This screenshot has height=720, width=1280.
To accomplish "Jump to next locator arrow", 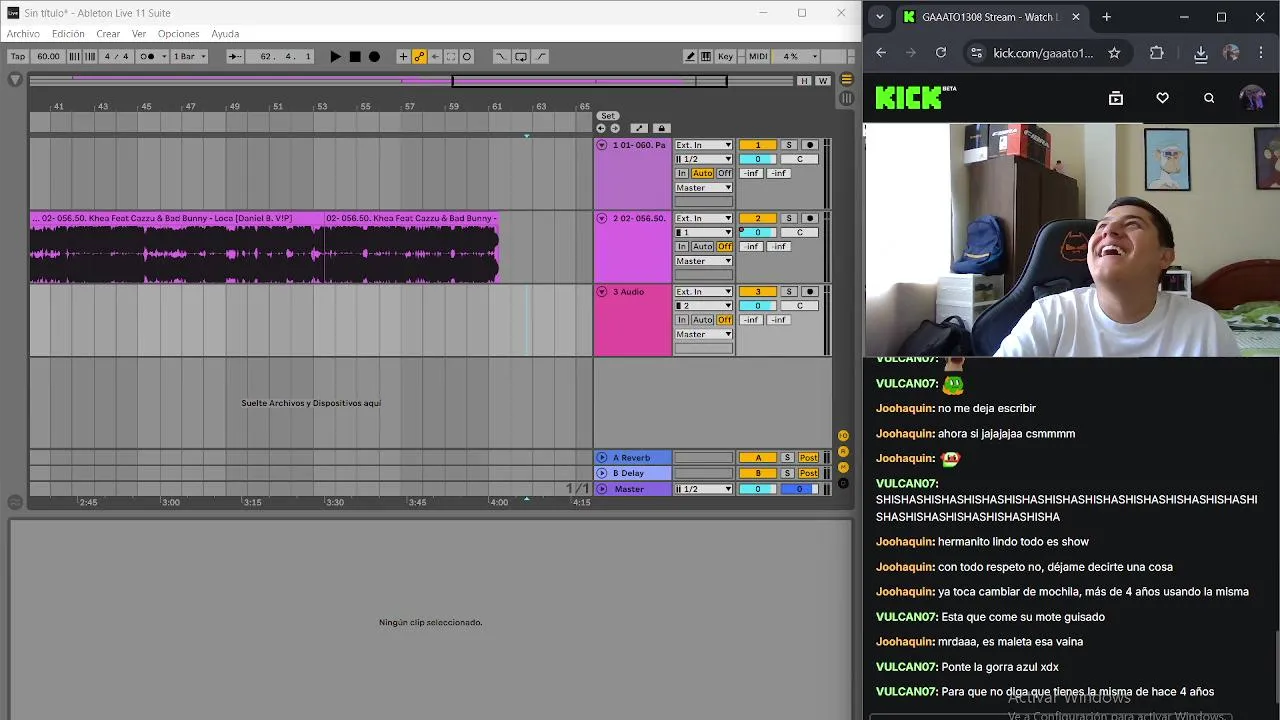I will click(x=615, y=128).
